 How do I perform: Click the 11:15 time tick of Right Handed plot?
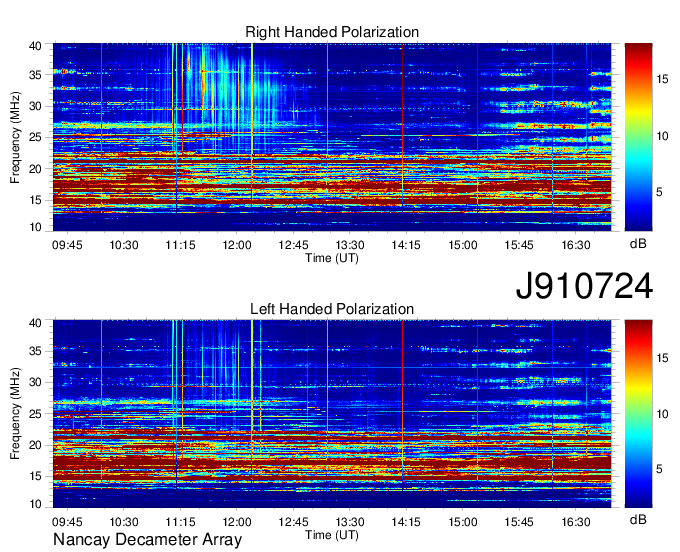coord(180,245)
